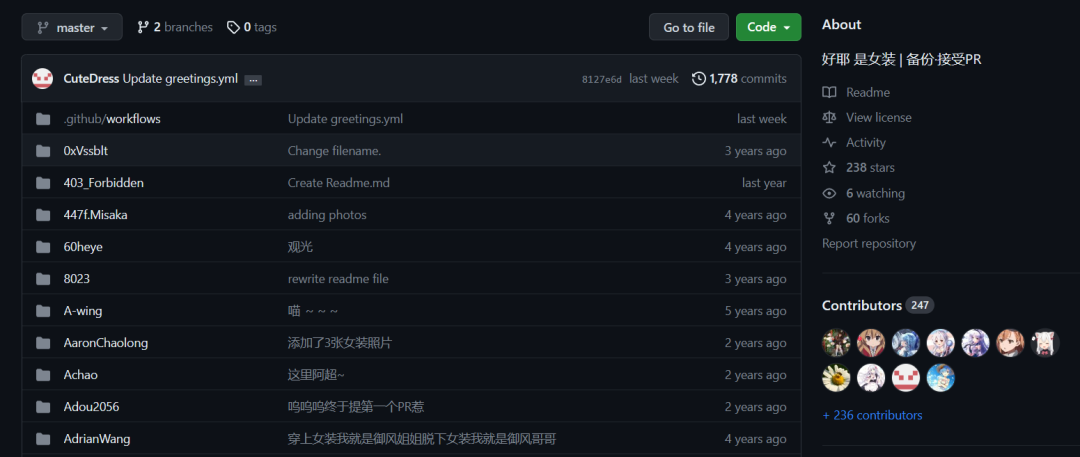The width and height of the screenshot is (1080, 457).
Task: Click the daisy flower contributor avatar
Action: tap(836, 377)
